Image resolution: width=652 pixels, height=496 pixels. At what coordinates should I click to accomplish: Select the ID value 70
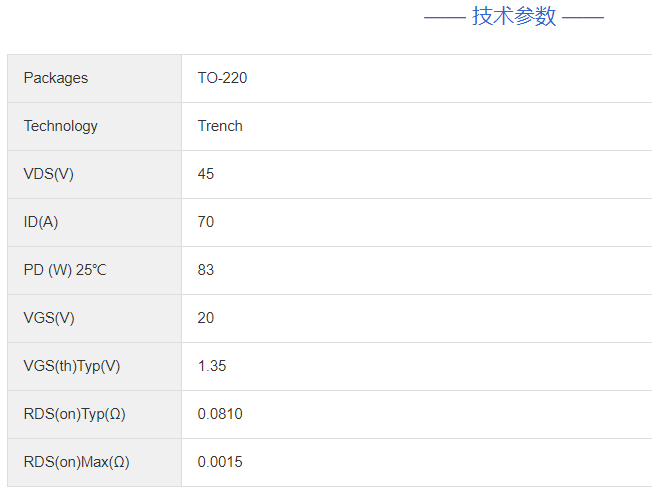(x=206, y=222)
